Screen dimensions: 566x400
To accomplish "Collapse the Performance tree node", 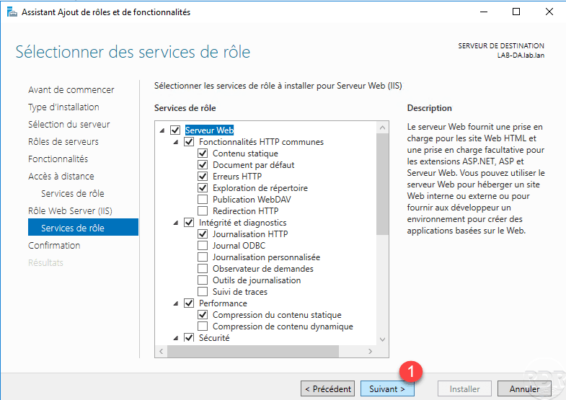I will [x=176, y=304].
